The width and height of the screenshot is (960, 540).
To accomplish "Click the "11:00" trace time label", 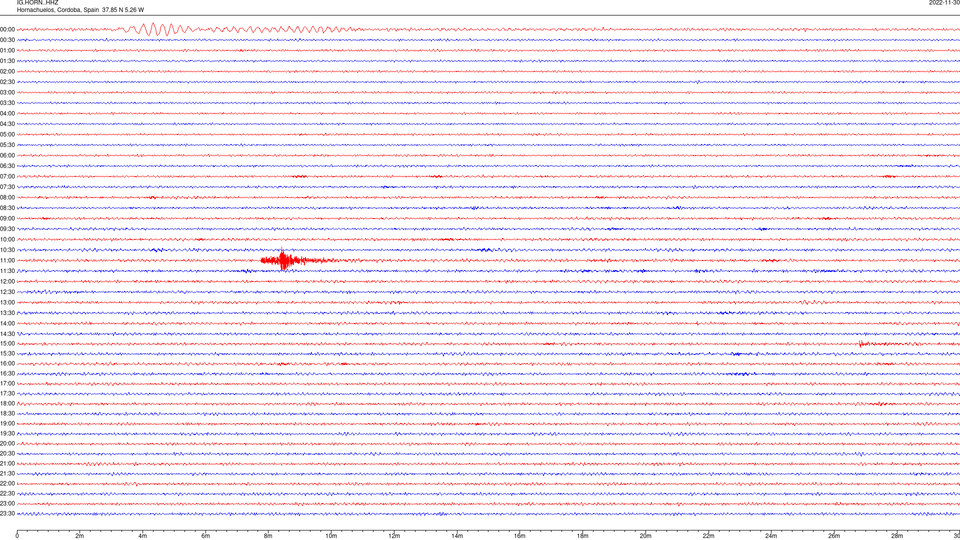I will click(7, 261).
